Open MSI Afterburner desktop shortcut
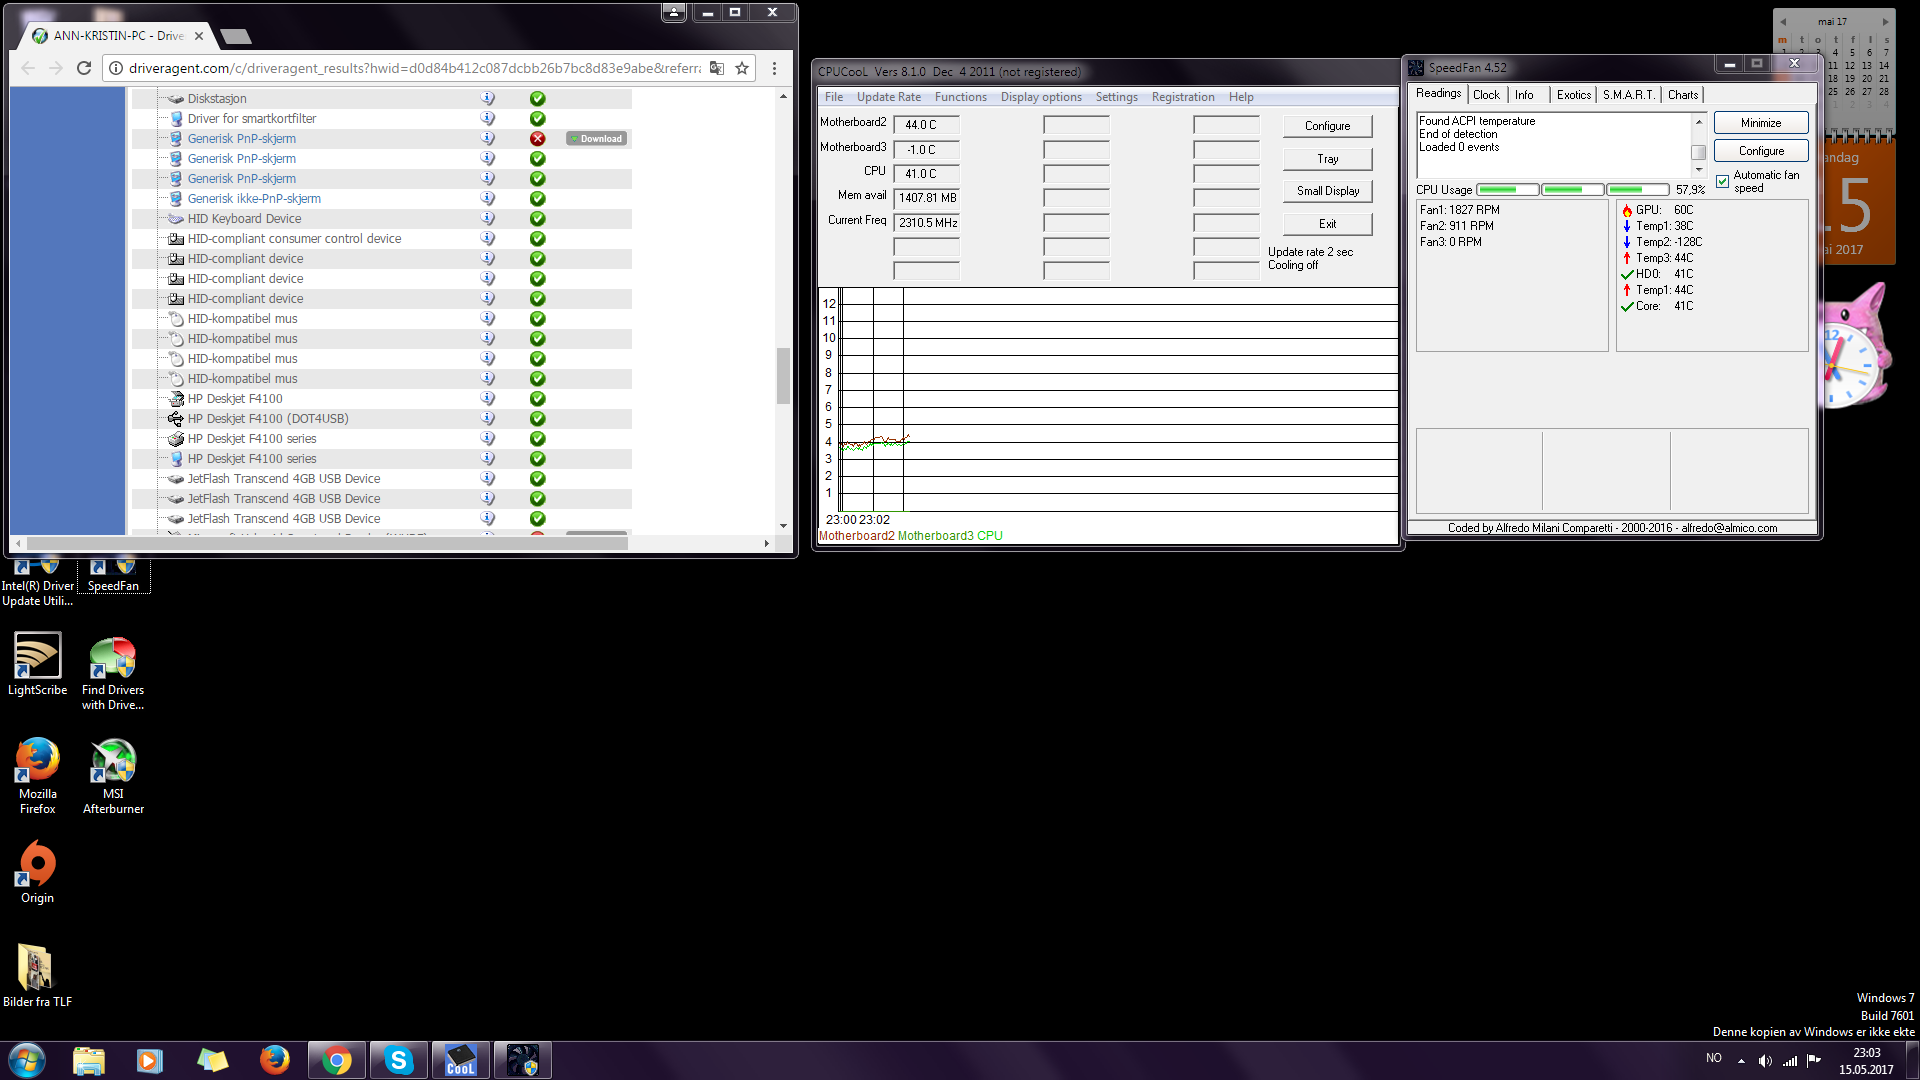Viewport: 1920px width, 1080px height. (x=113, y=777)
